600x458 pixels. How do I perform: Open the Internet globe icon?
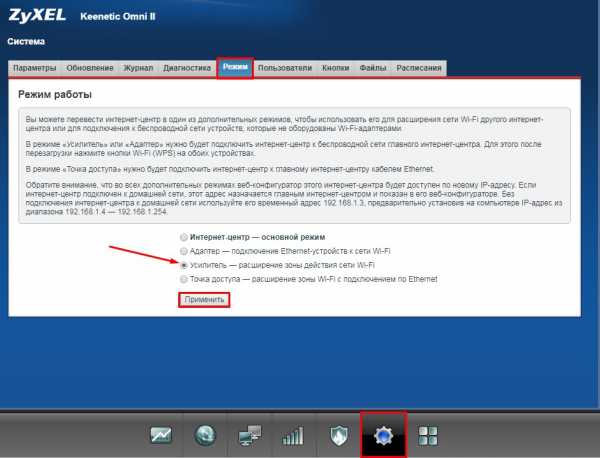pyautogui.click(x=205, y=435)
